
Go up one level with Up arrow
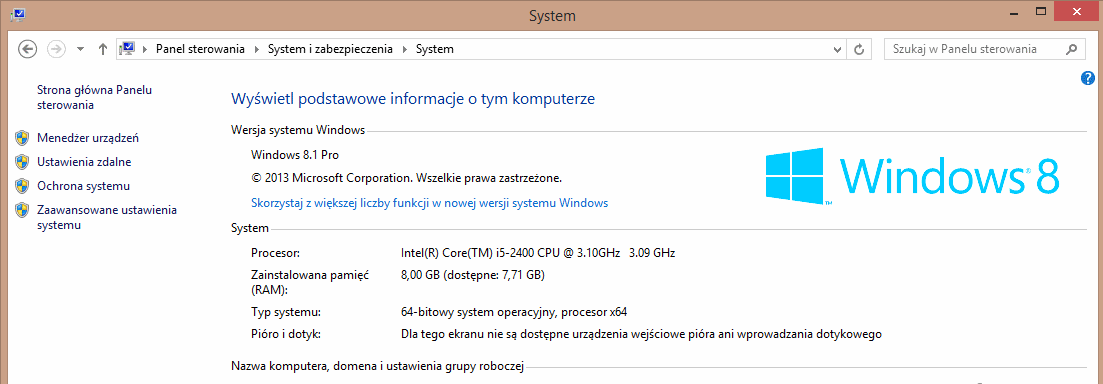[x=103, y=49]
